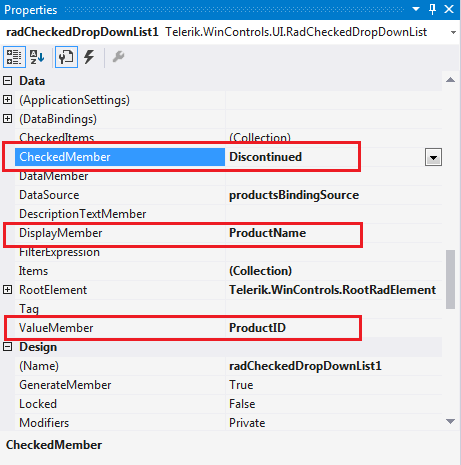This screenshot has height=465, width=461.
Task: Expand the RootElement property
Action: click(x=7, y=290)
